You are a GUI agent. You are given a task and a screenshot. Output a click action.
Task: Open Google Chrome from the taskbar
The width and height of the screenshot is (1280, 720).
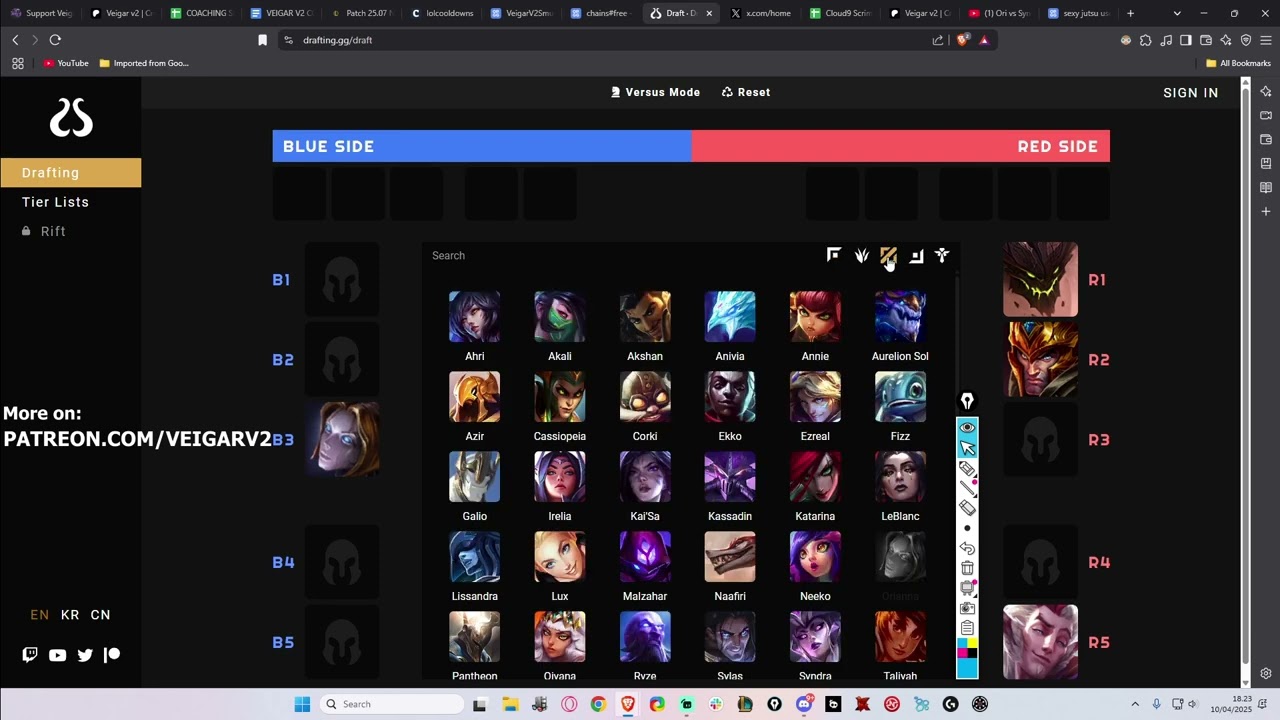[x=598, y=704]
